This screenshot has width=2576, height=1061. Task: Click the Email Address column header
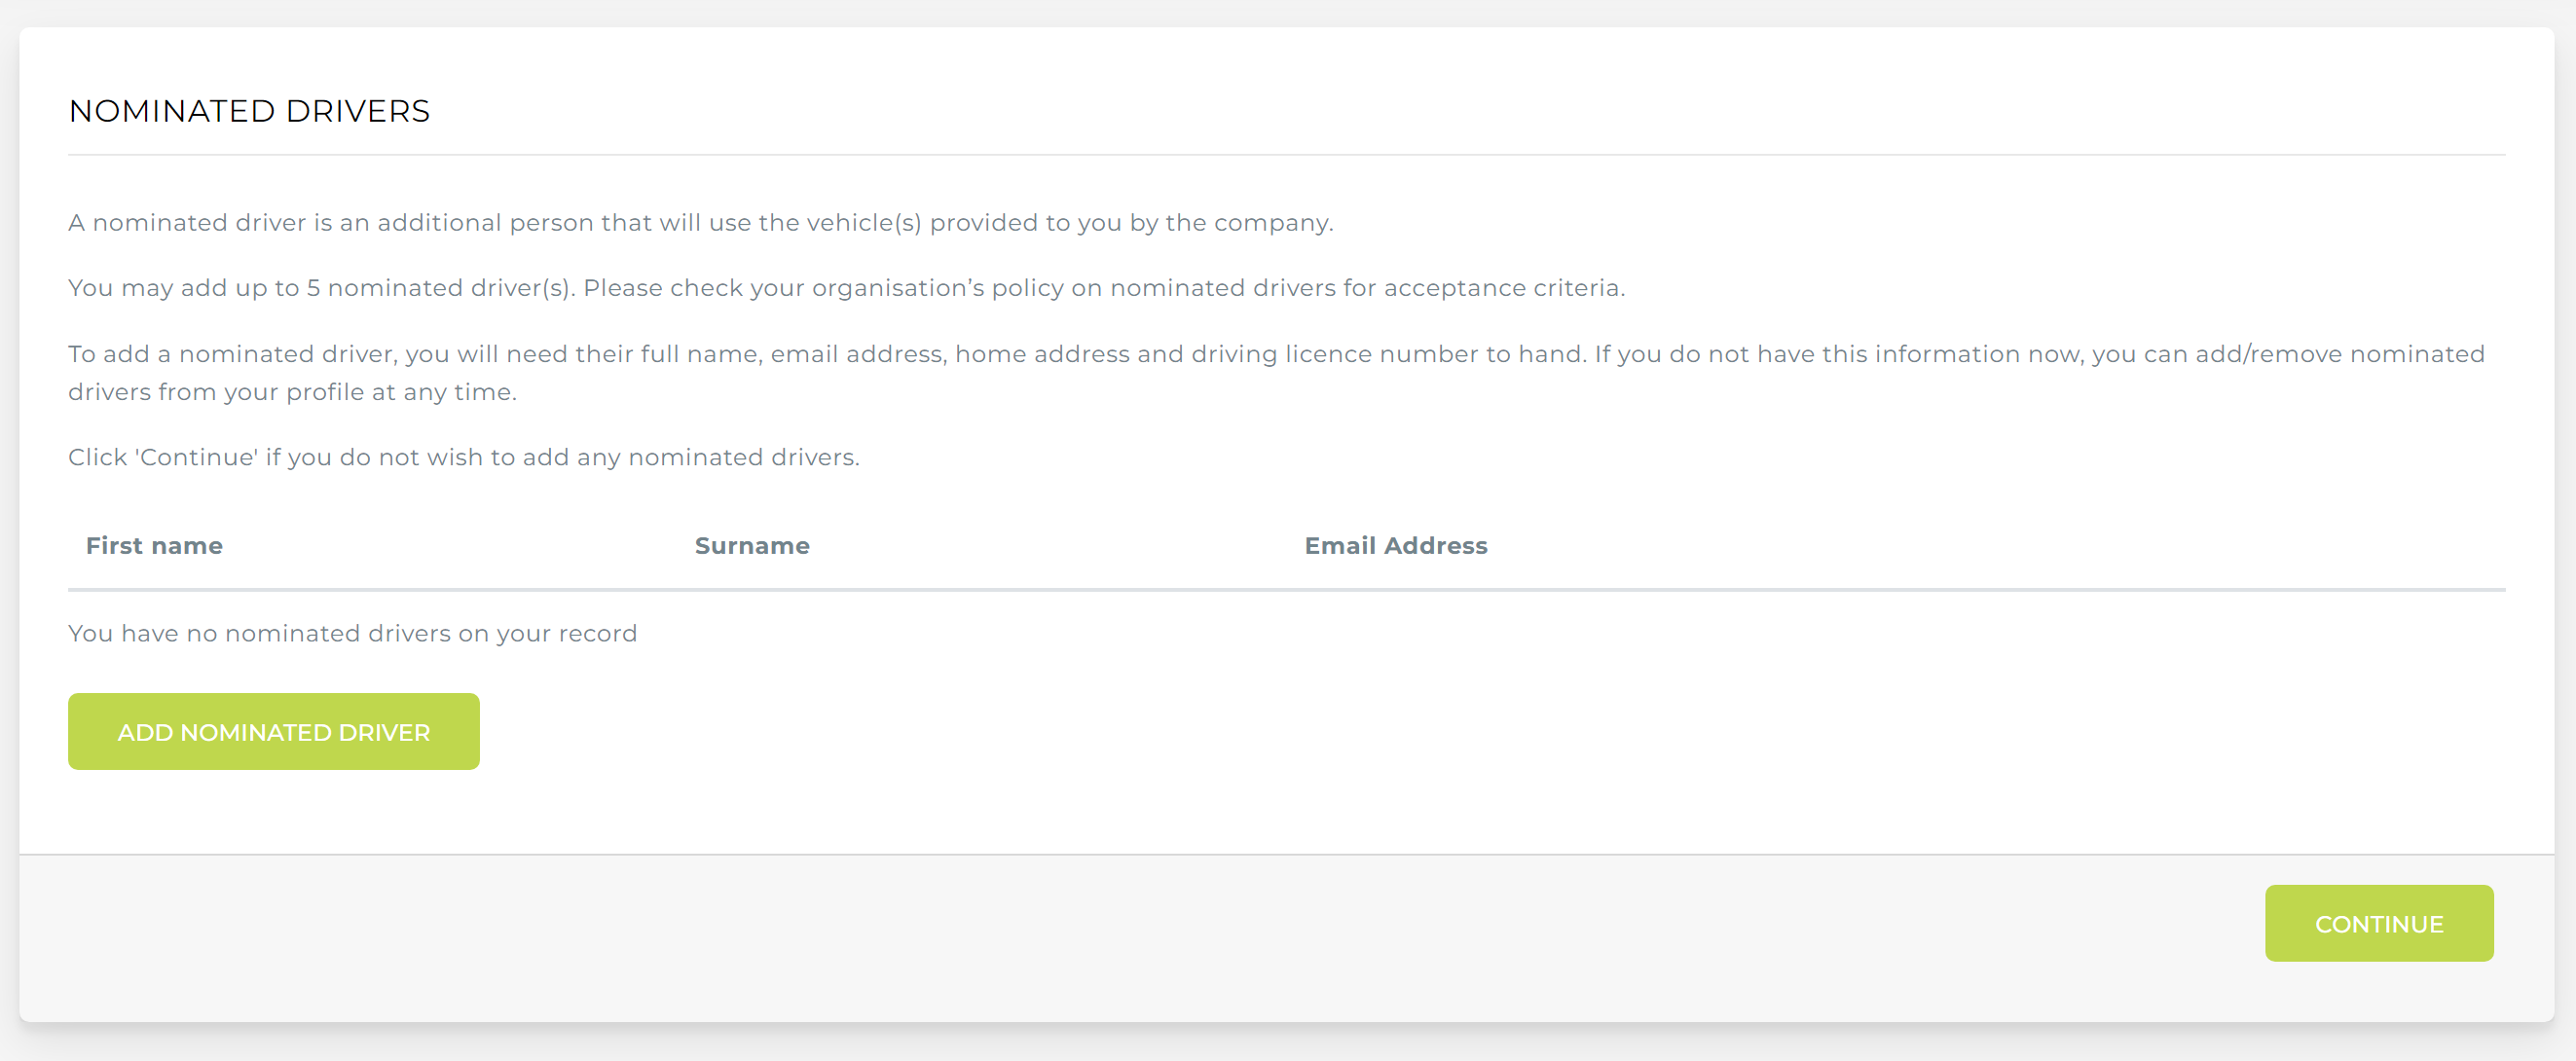(1395, 546)
